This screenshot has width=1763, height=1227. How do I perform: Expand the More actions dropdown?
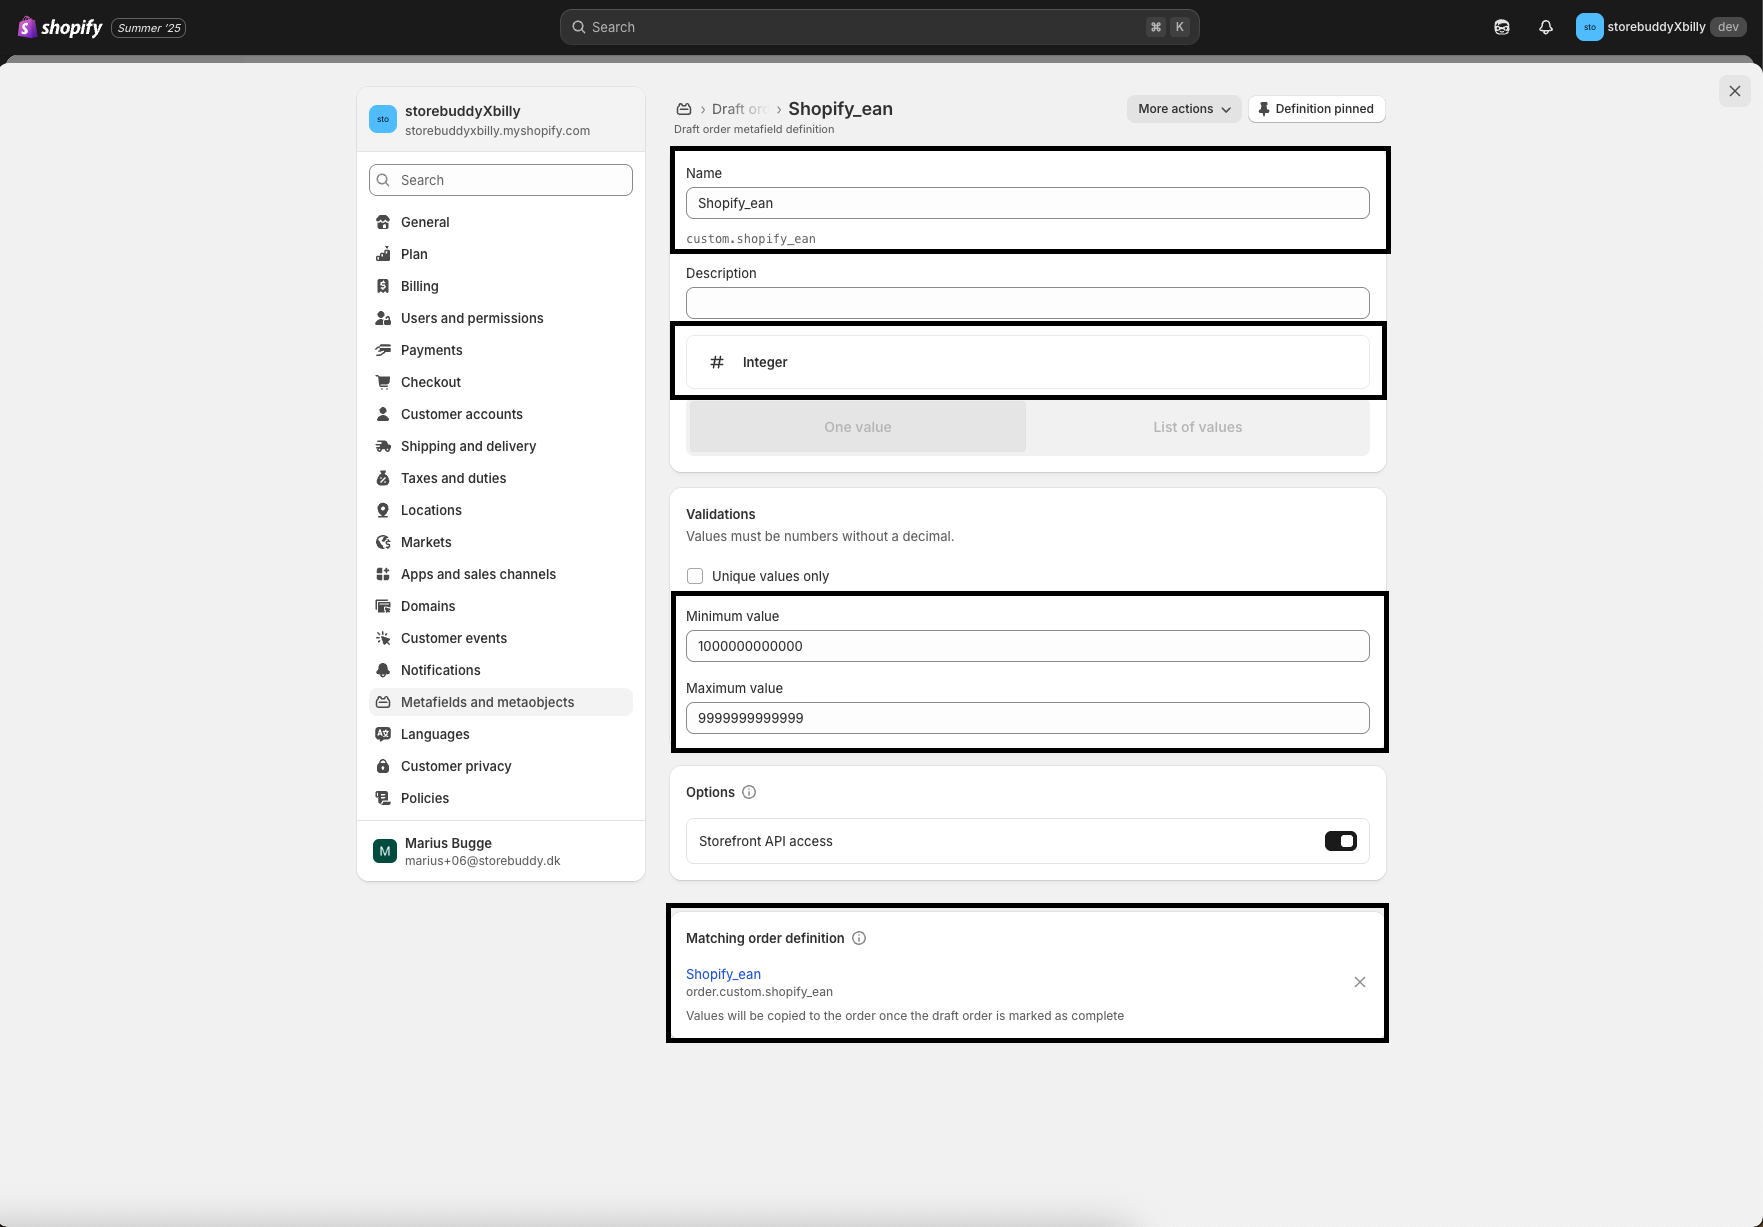[x=1184, y=109]
